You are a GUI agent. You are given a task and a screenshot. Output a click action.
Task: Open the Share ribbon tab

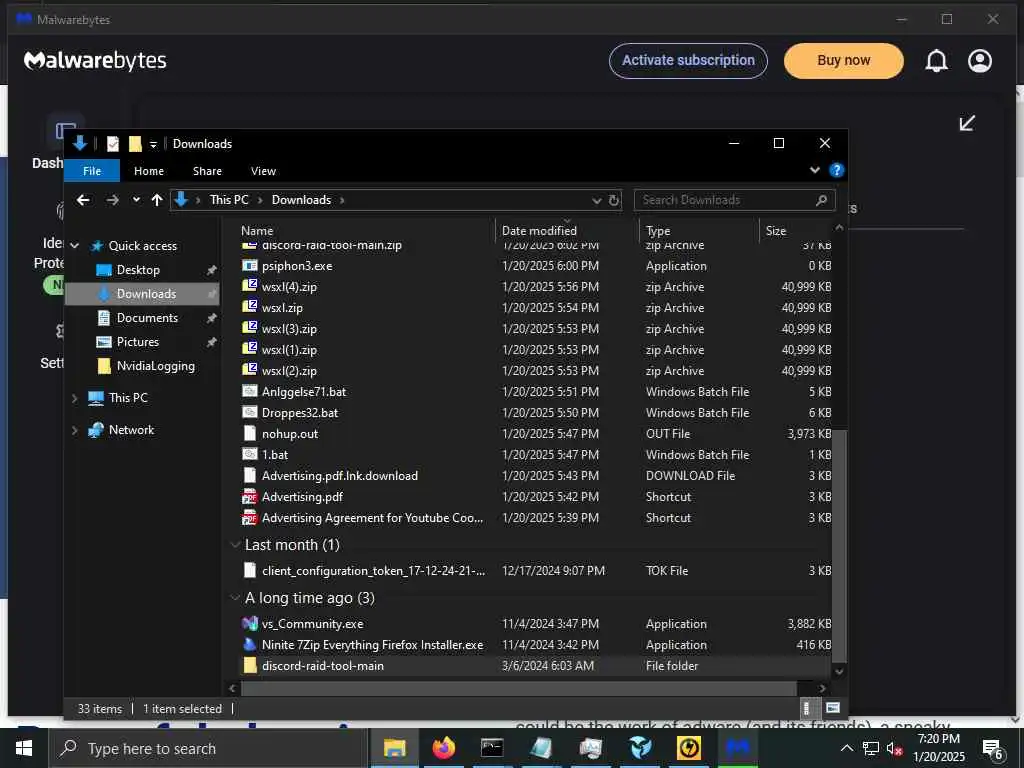[207, 171]
